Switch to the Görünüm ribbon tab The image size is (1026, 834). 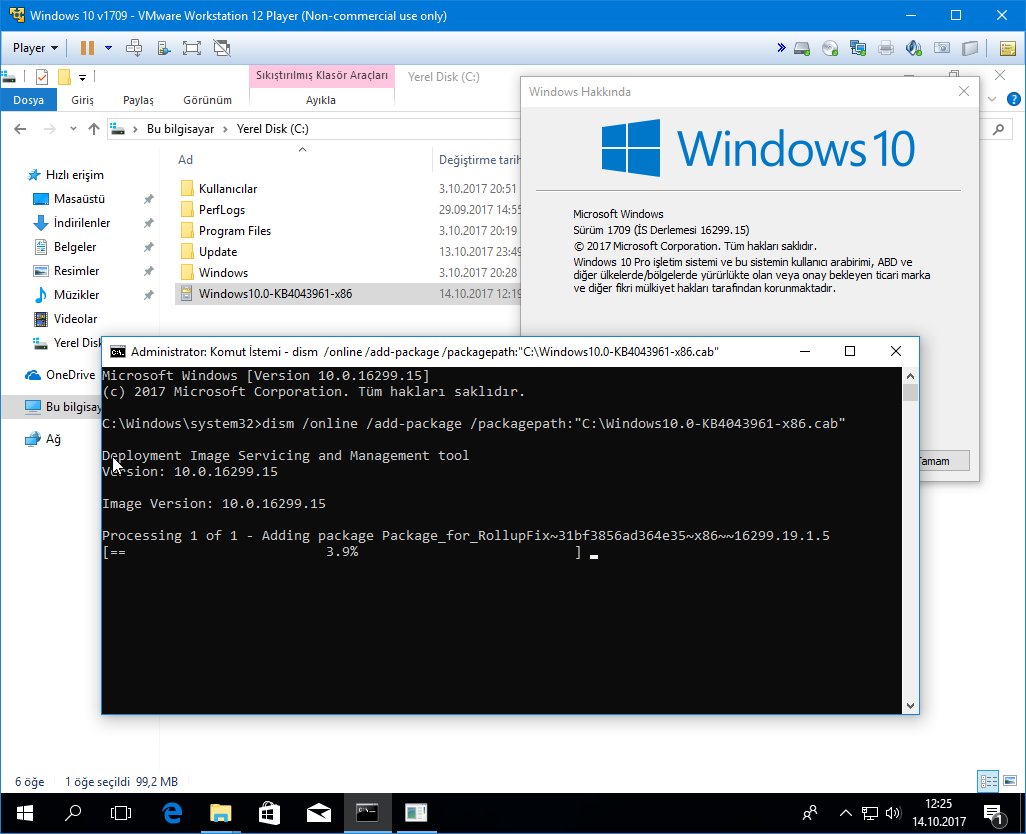(x=207, y=100)
